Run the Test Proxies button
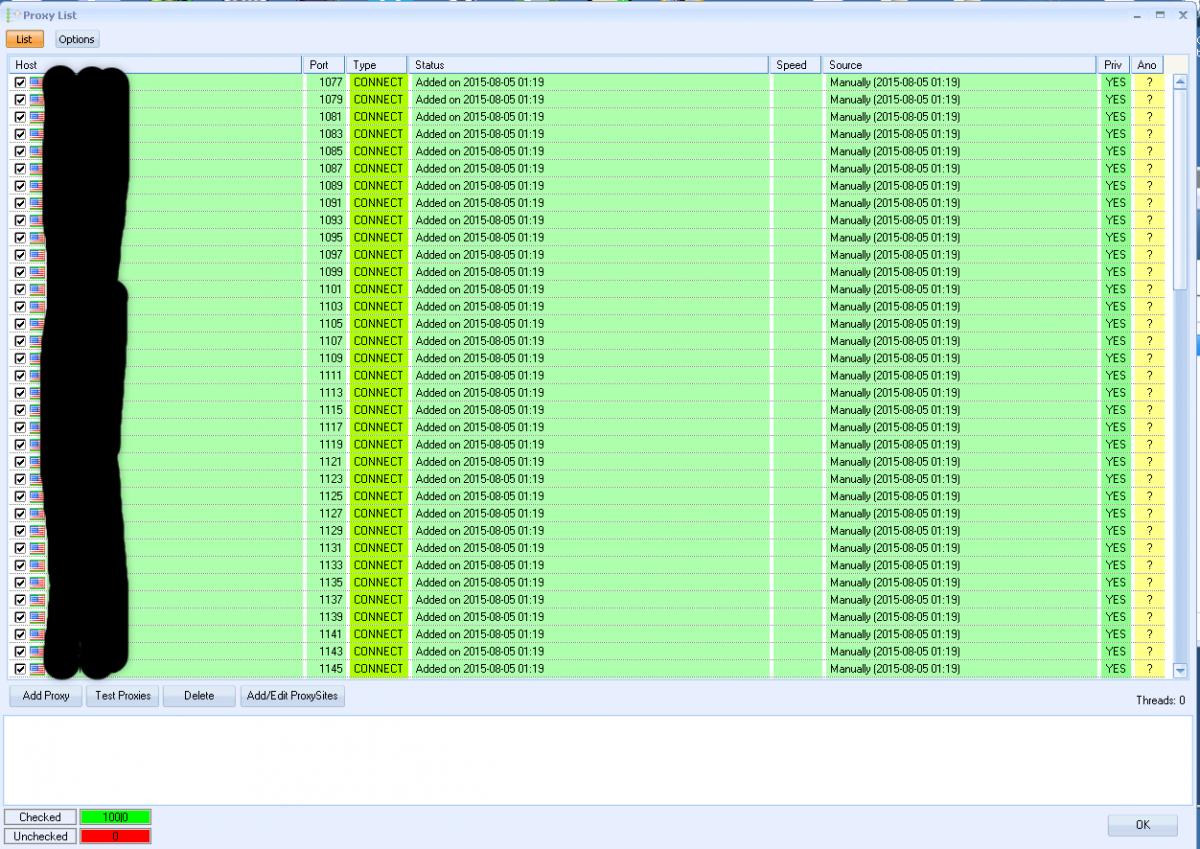This screenshot has width=1200, height=849. [x=123, y=696]
